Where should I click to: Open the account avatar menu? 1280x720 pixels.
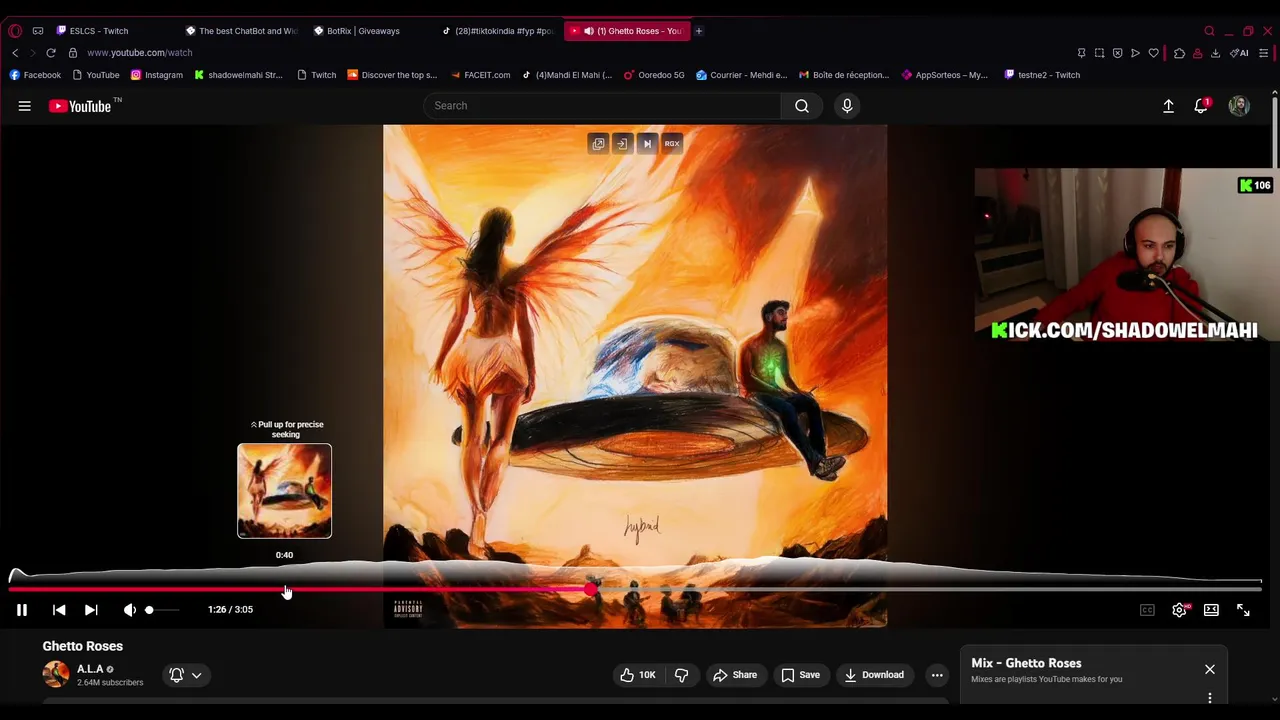pos(1239,106)
